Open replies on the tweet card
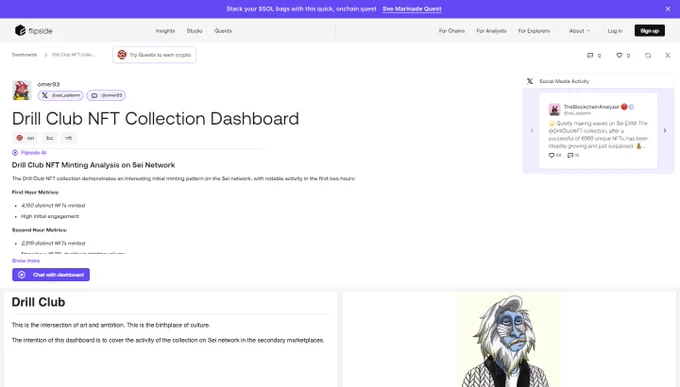The image size is (680, 387). point(570,155)
